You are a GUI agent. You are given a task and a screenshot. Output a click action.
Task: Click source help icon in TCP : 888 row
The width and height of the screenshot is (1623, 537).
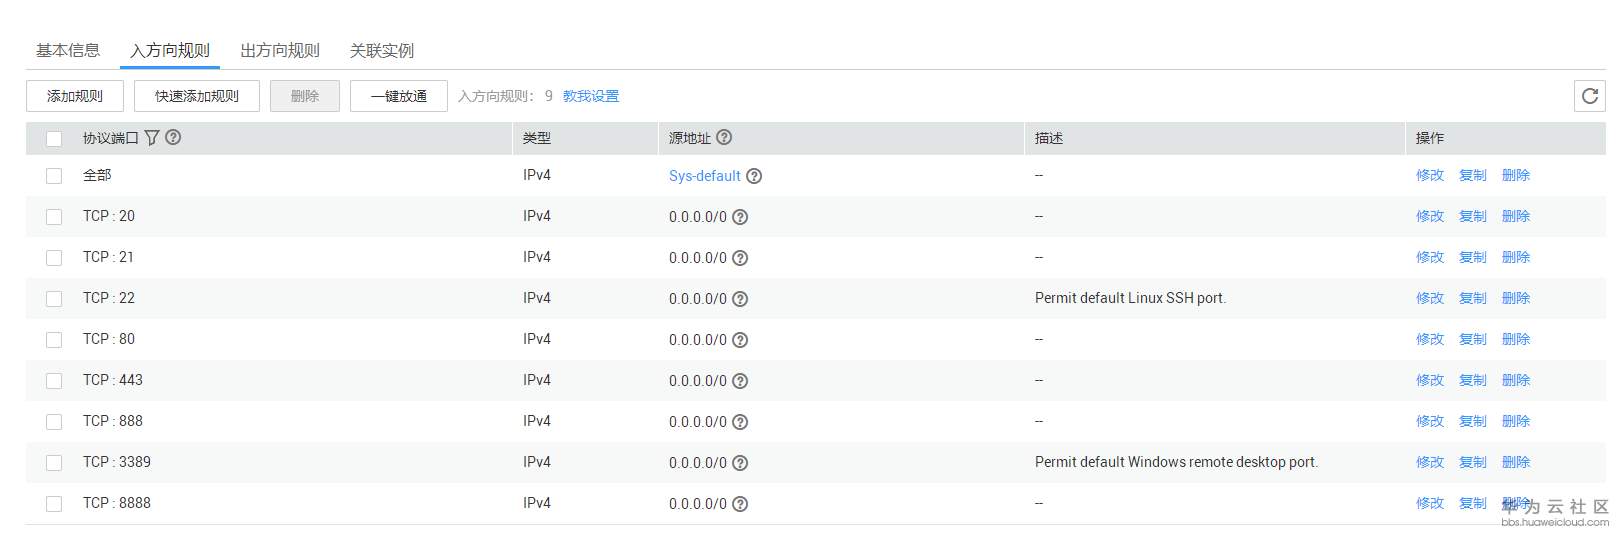coord(740,422)
